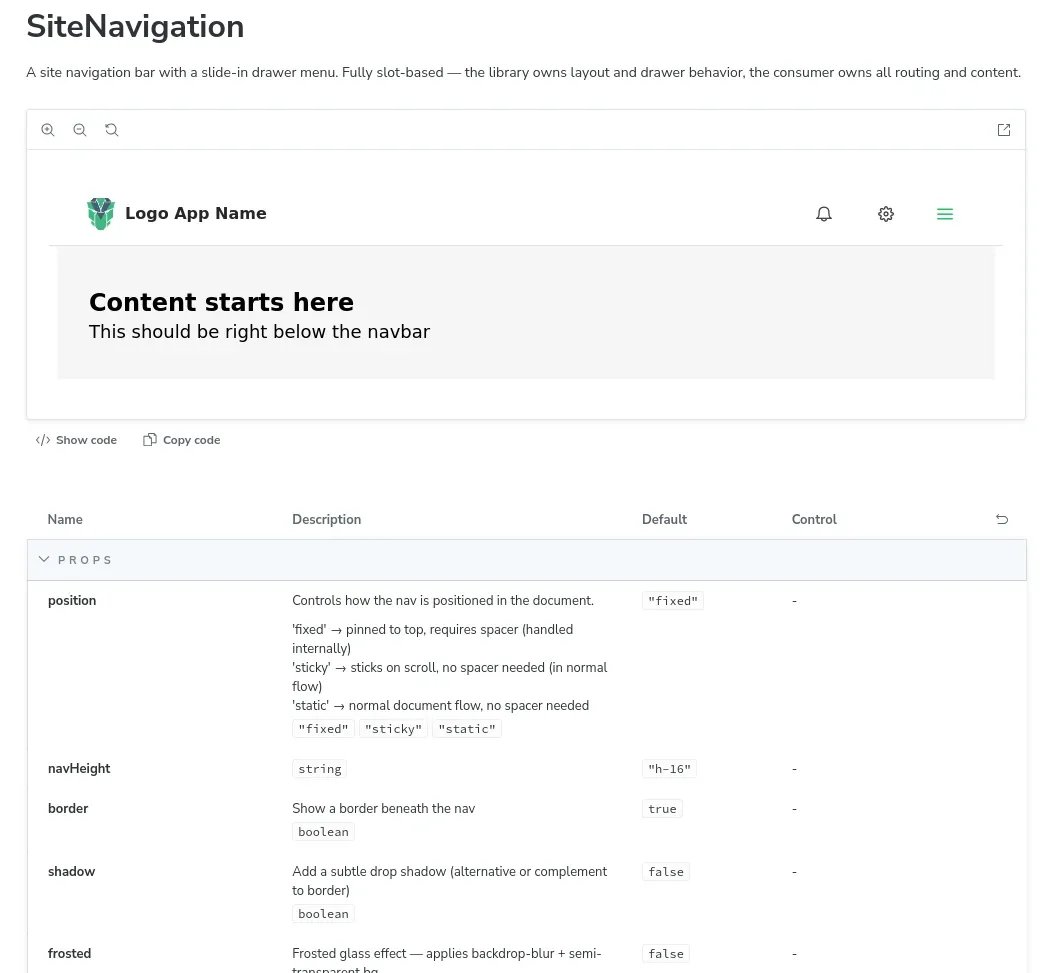Click 'Show a border beneath the nav' description

[384, 808]
